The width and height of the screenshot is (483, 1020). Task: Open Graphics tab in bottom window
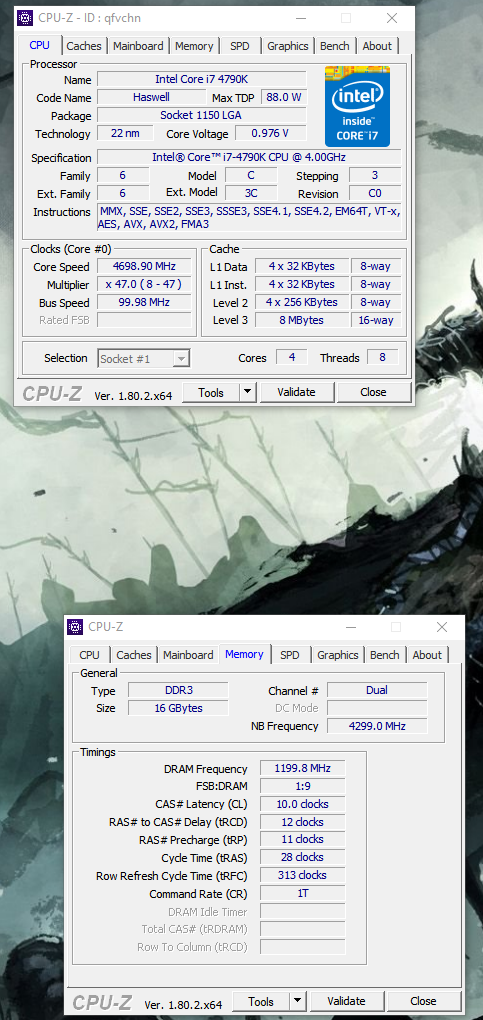click(338, 655)
